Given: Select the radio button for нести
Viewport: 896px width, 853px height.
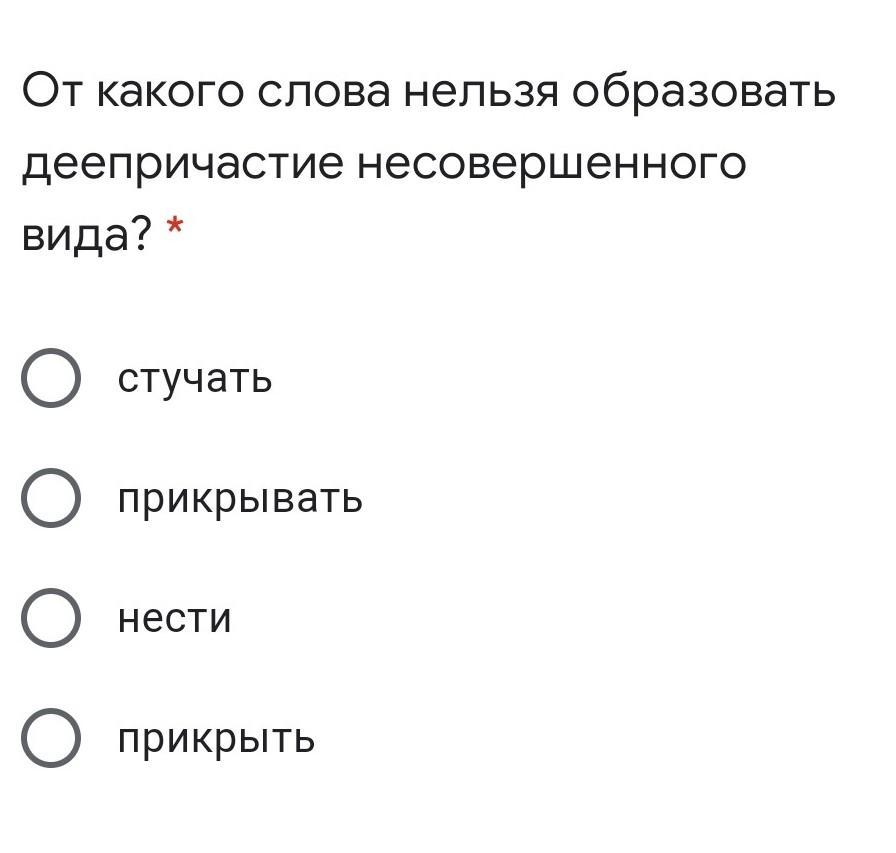Looking at the screenshot, I should [x=51, y=618].
